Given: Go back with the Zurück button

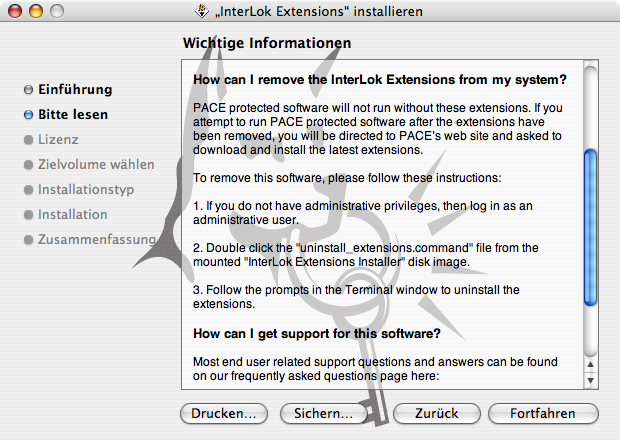Looking at the screenshot, I should pos(437,414).
